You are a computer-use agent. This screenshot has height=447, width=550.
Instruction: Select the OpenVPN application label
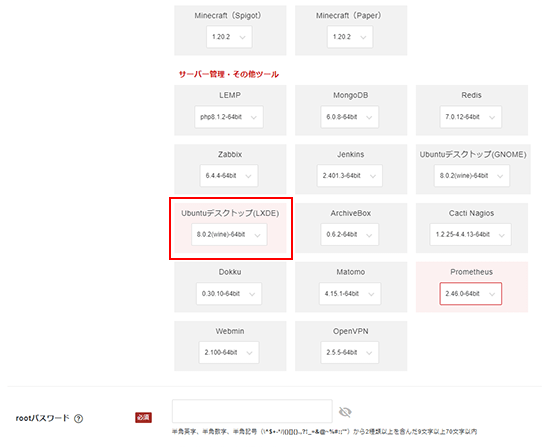pos(351,331)
